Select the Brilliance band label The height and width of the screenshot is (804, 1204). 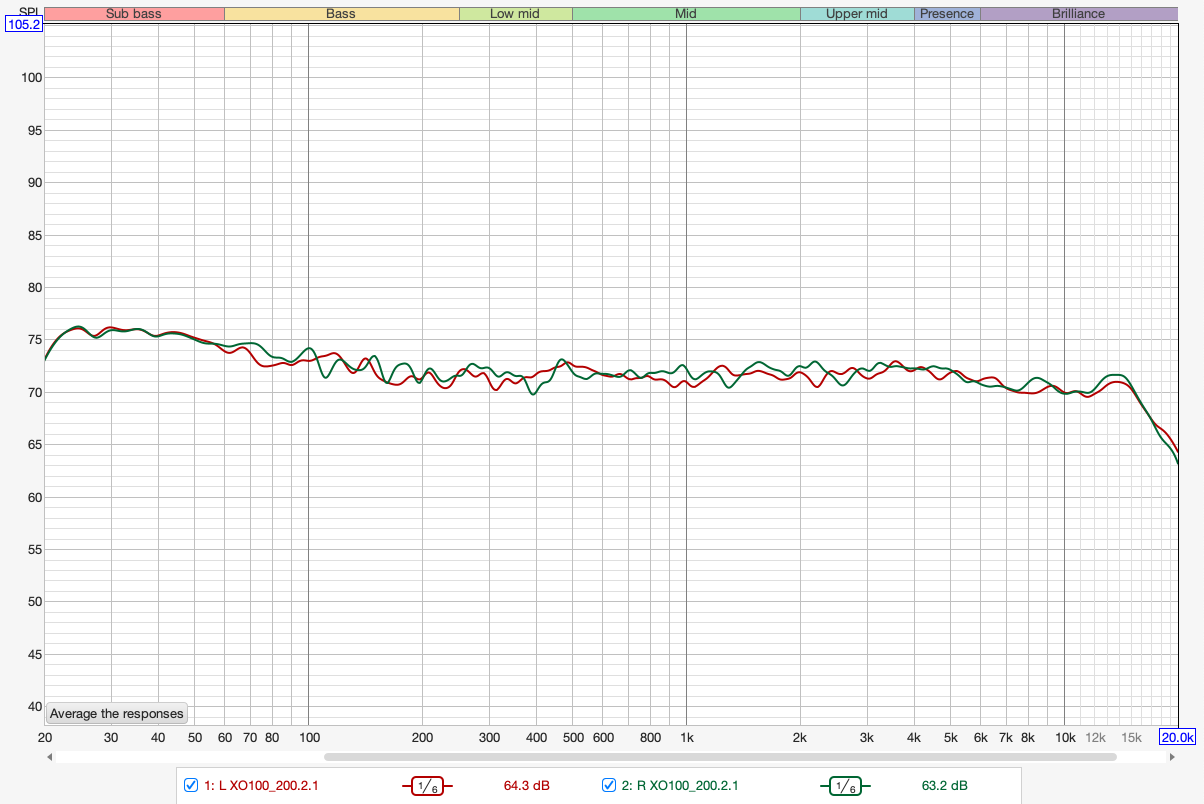[1079, 14]
